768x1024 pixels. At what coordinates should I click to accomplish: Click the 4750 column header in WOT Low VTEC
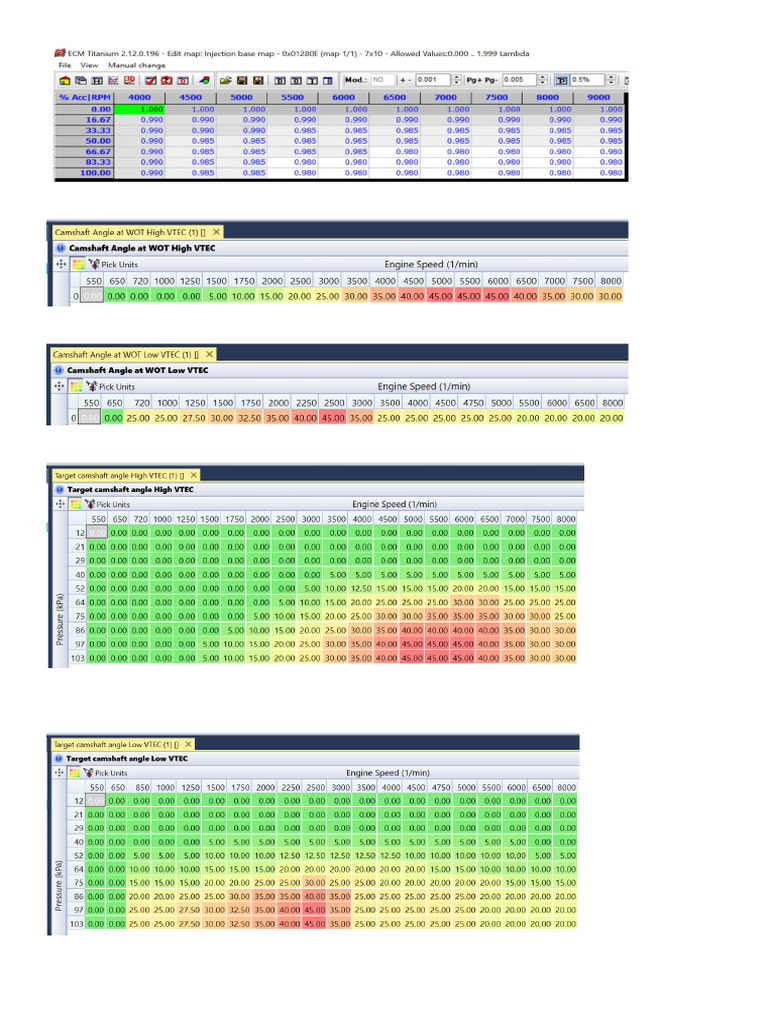pos(472,403)
